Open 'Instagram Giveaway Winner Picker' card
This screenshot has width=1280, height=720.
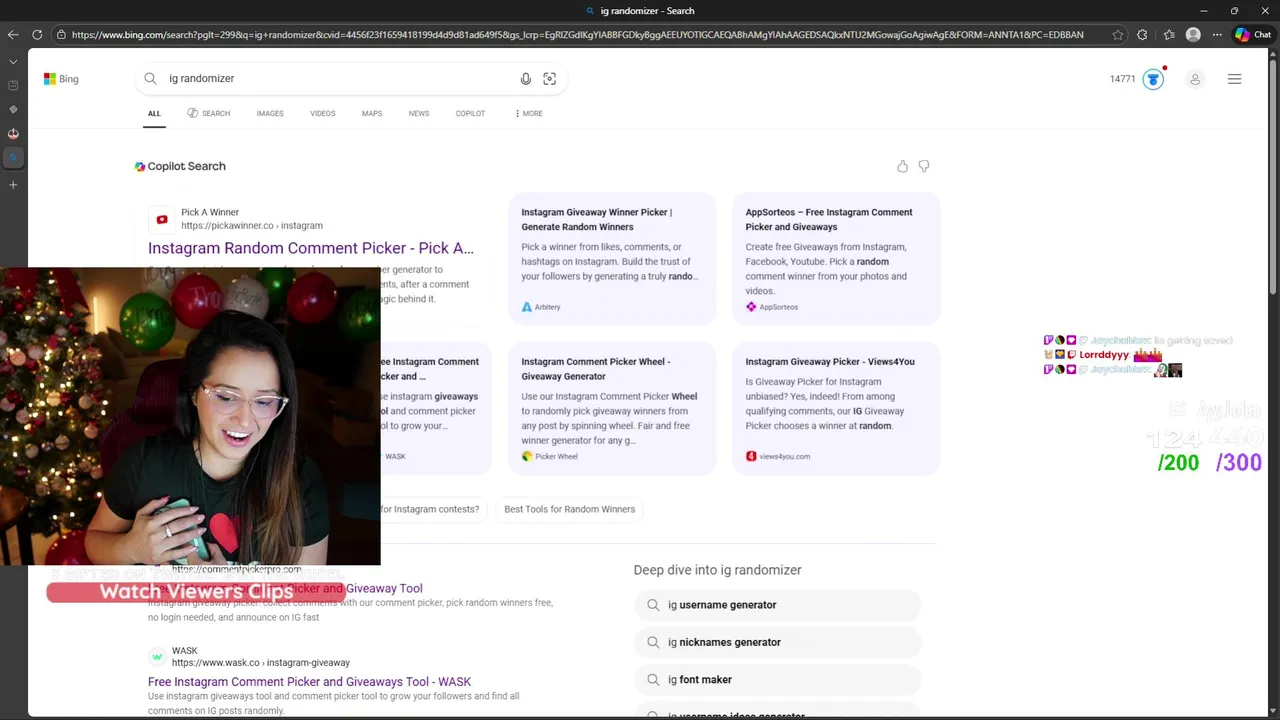612,259
